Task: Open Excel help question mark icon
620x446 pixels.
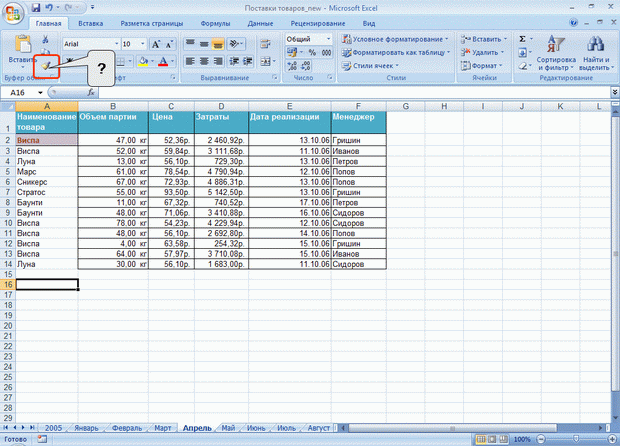Action: (x=574, y=23)
